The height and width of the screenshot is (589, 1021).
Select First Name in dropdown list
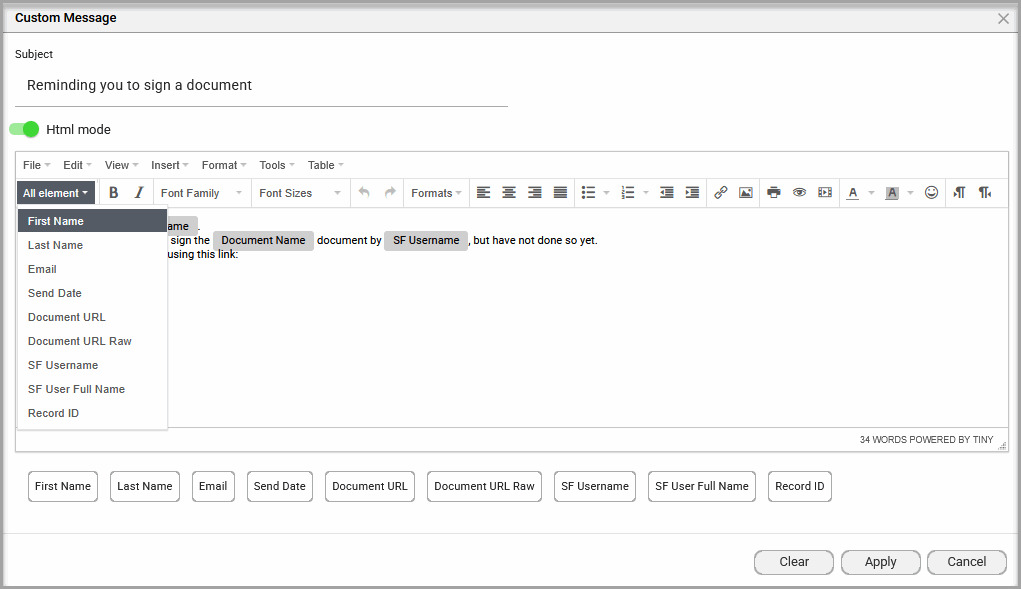coord(92,221)
